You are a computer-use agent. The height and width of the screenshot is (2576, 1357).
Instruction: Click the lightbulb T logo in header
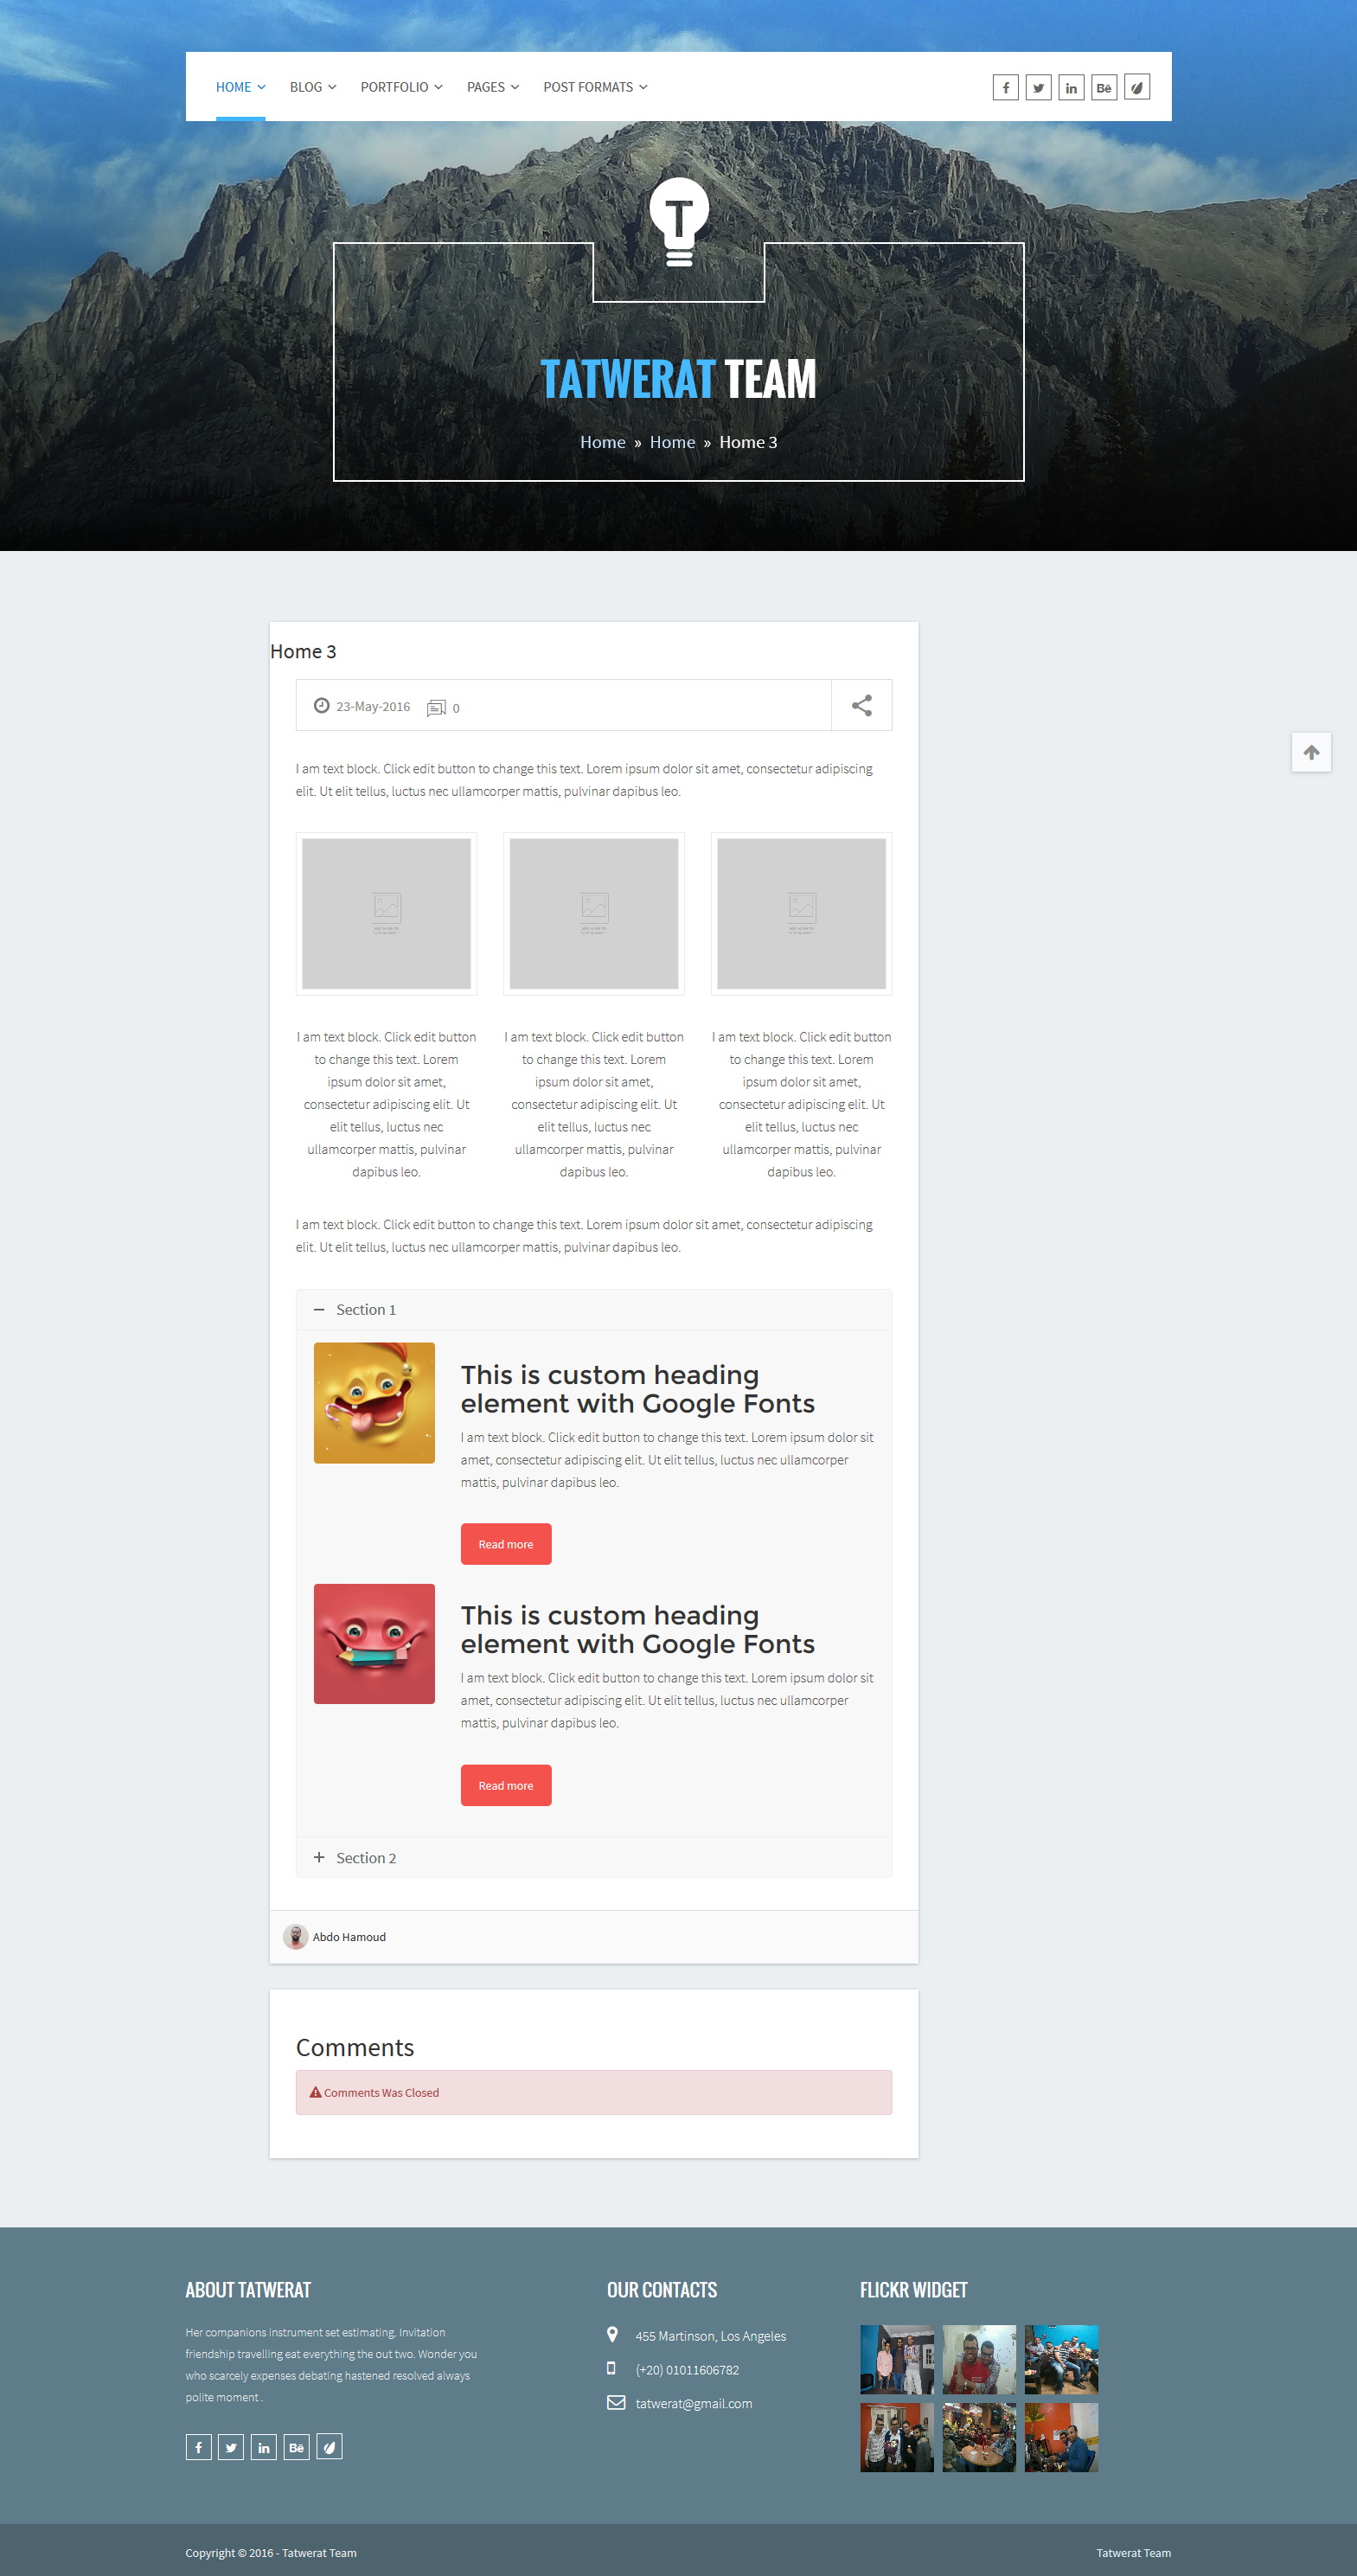[679, 222]
